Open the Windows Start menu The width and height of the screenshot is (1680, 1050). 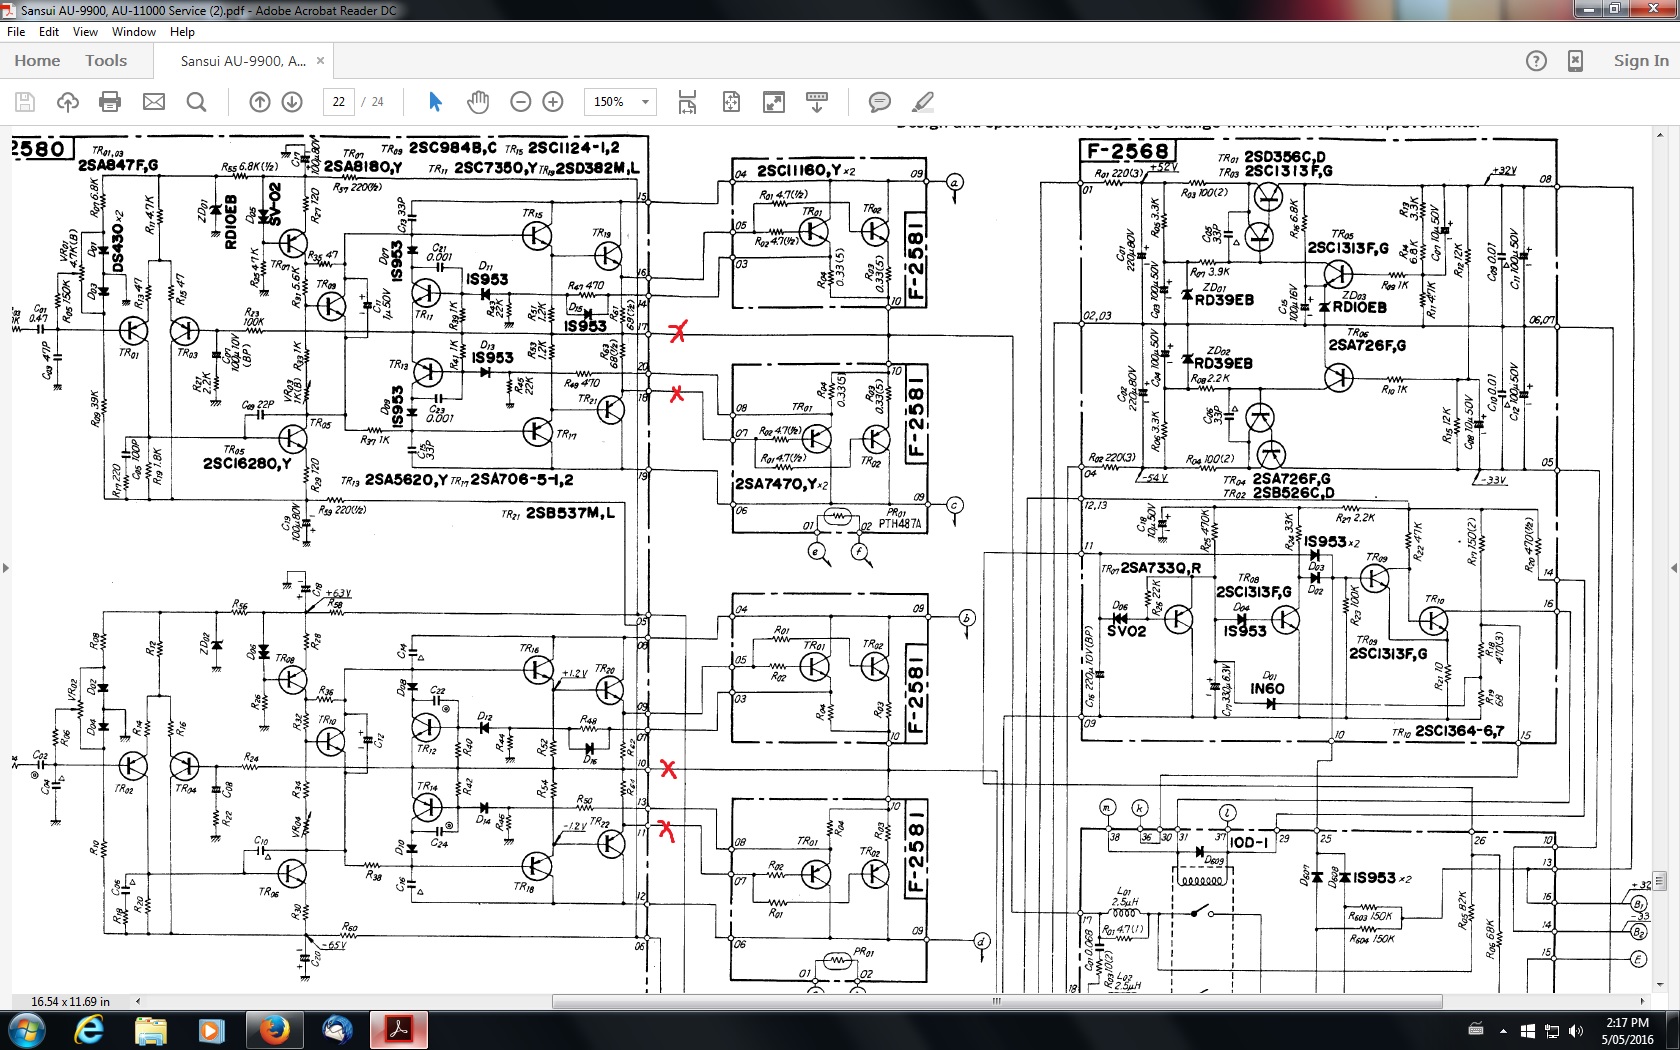26,1030
